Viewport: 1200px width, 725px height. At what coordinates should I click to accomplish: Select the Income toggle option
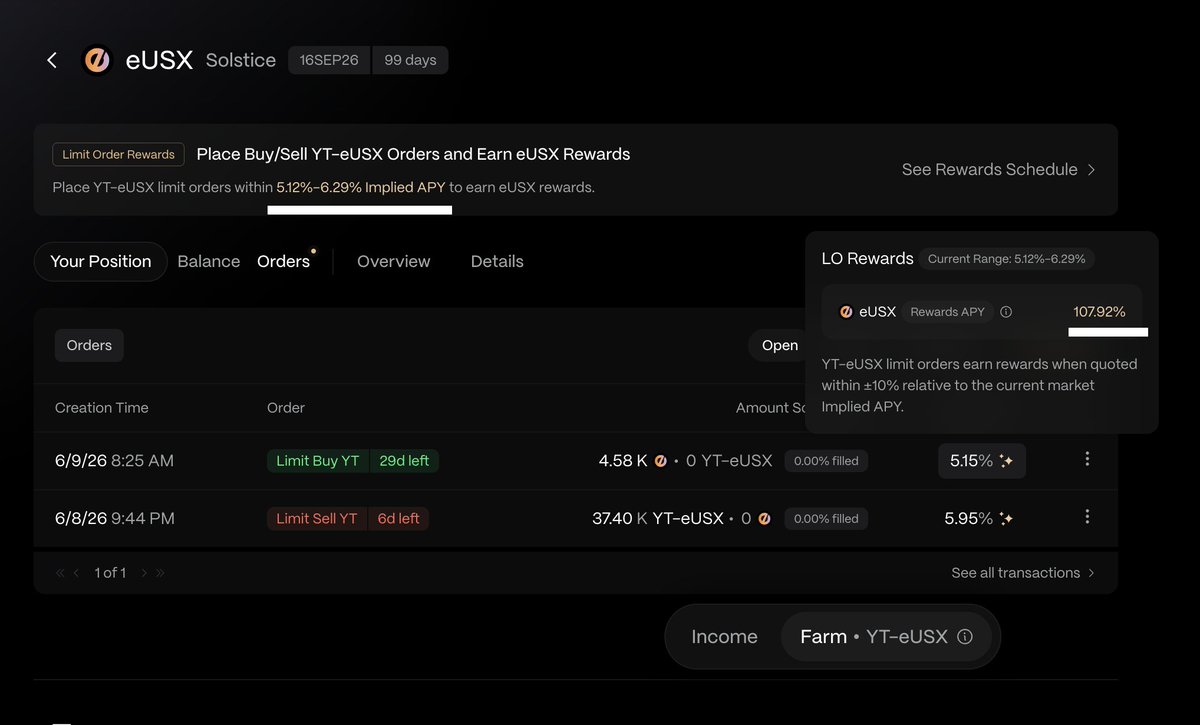point(724,637)
